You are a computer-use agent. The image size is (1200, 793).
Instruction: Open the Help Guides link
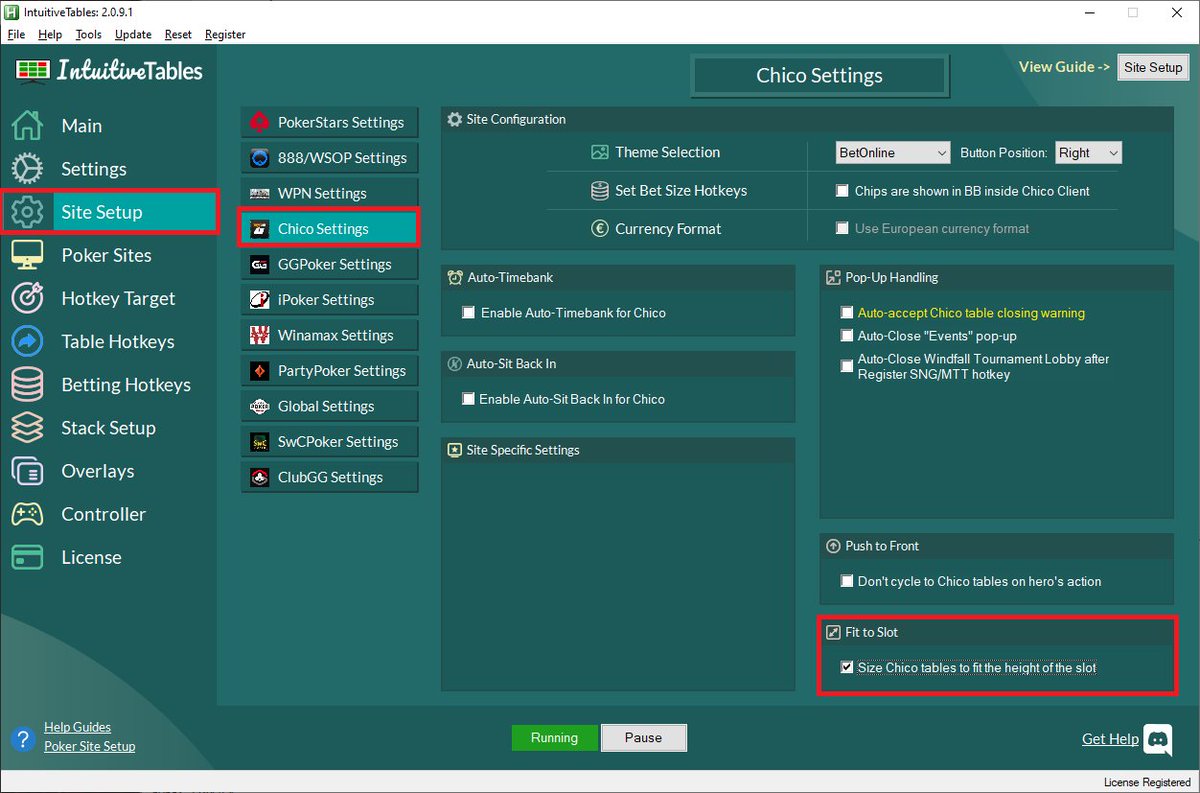tap(77, 727)
